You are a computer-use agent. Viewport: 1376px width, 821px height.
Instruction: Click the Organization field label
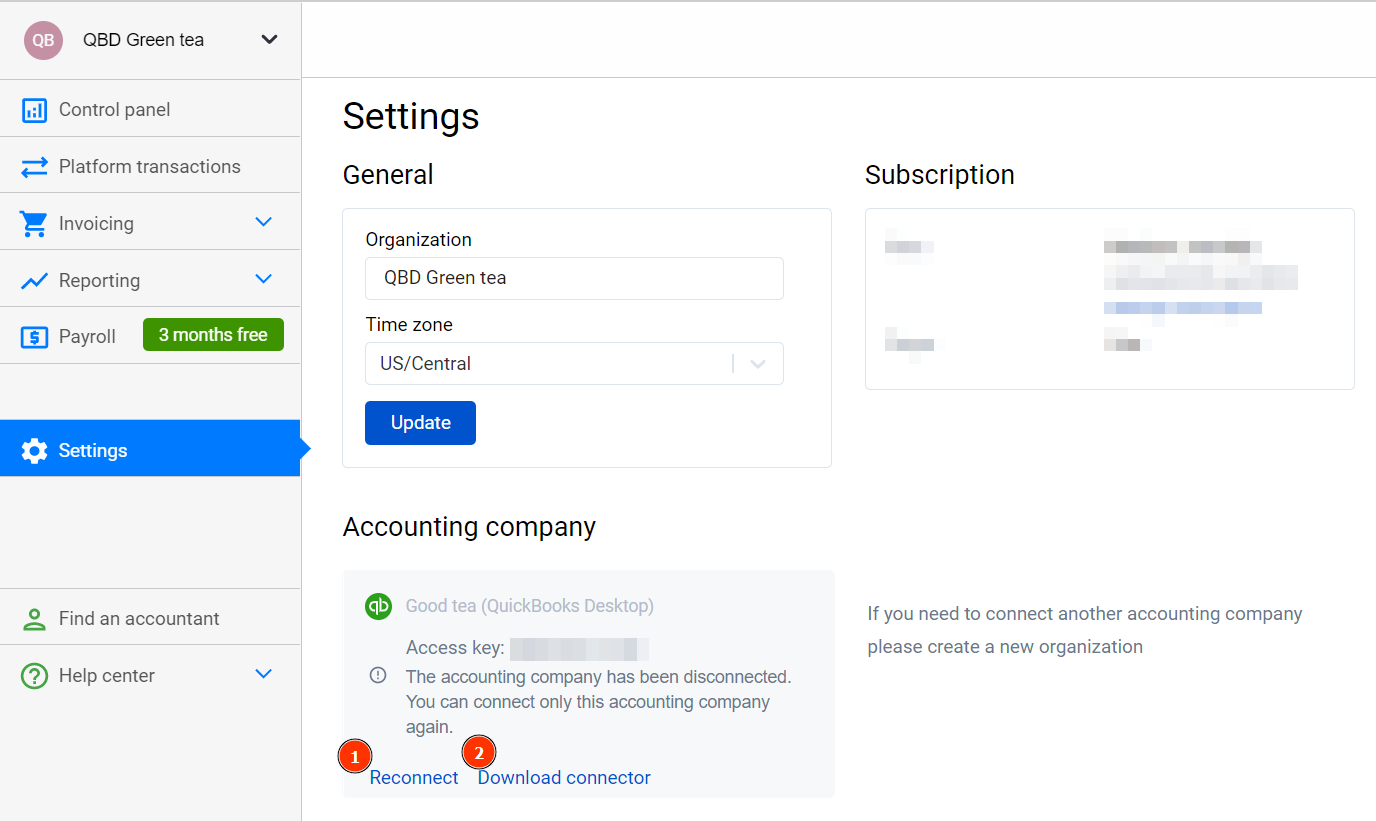pos(418,240)
